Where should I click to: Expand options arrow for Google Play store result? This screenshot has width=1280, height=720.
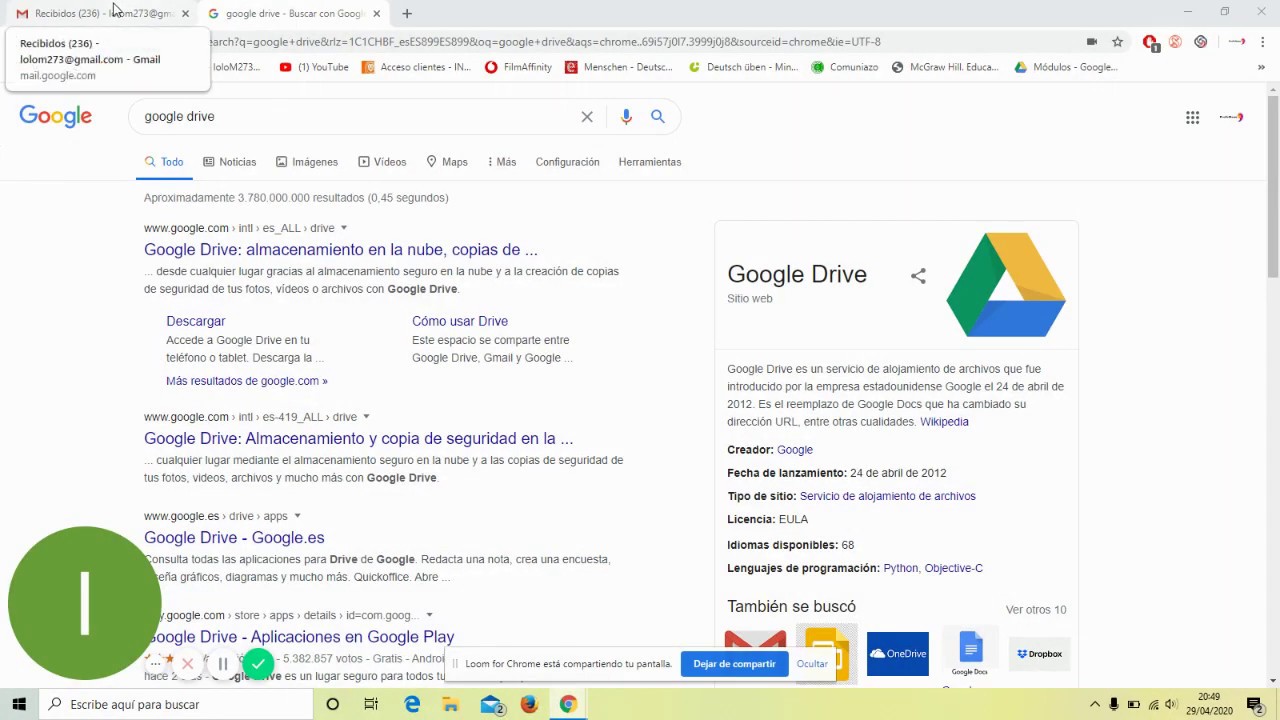[429, 615]
